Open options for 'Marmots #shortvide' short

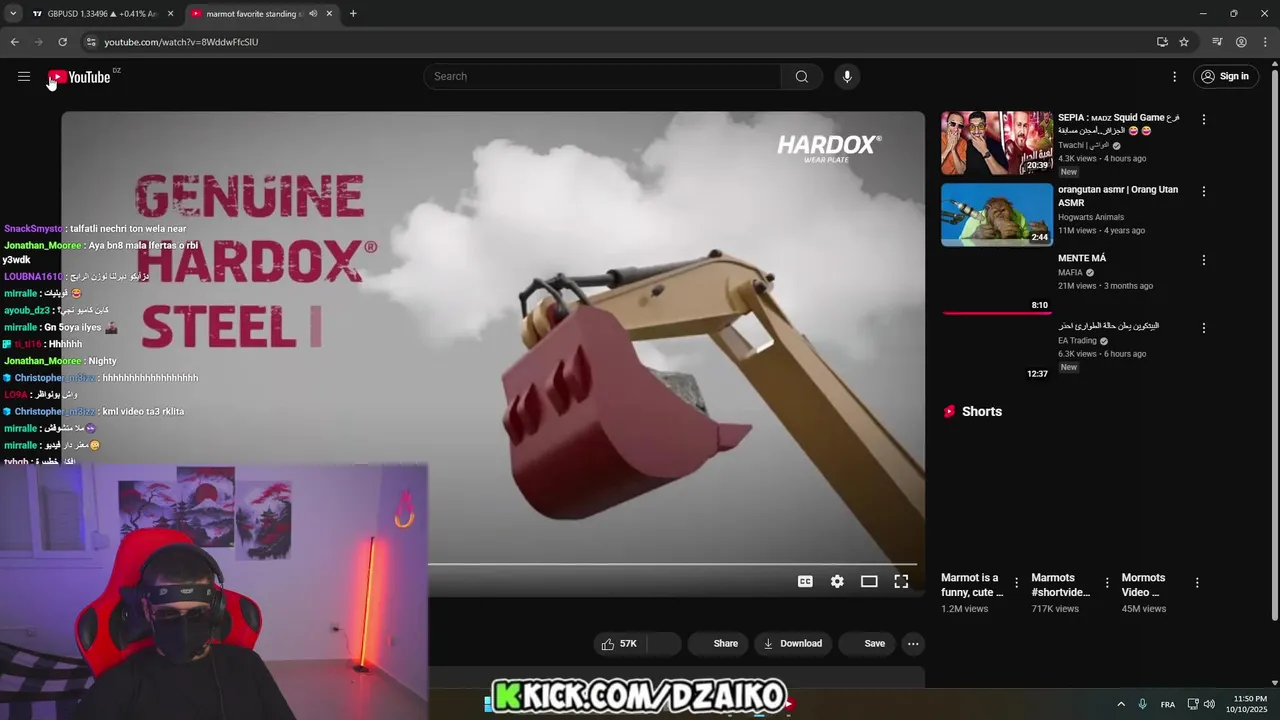[x=1107, y=583]
